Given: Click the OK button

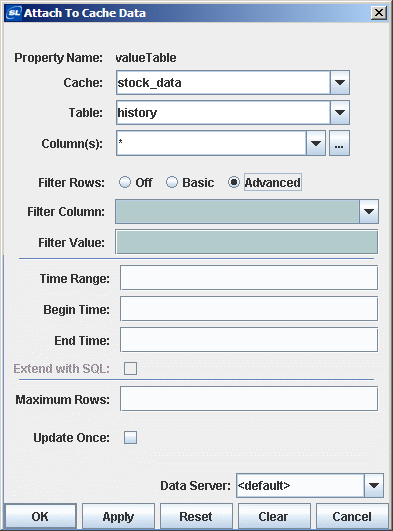Looking at the screenshot, I should point(40,516).
